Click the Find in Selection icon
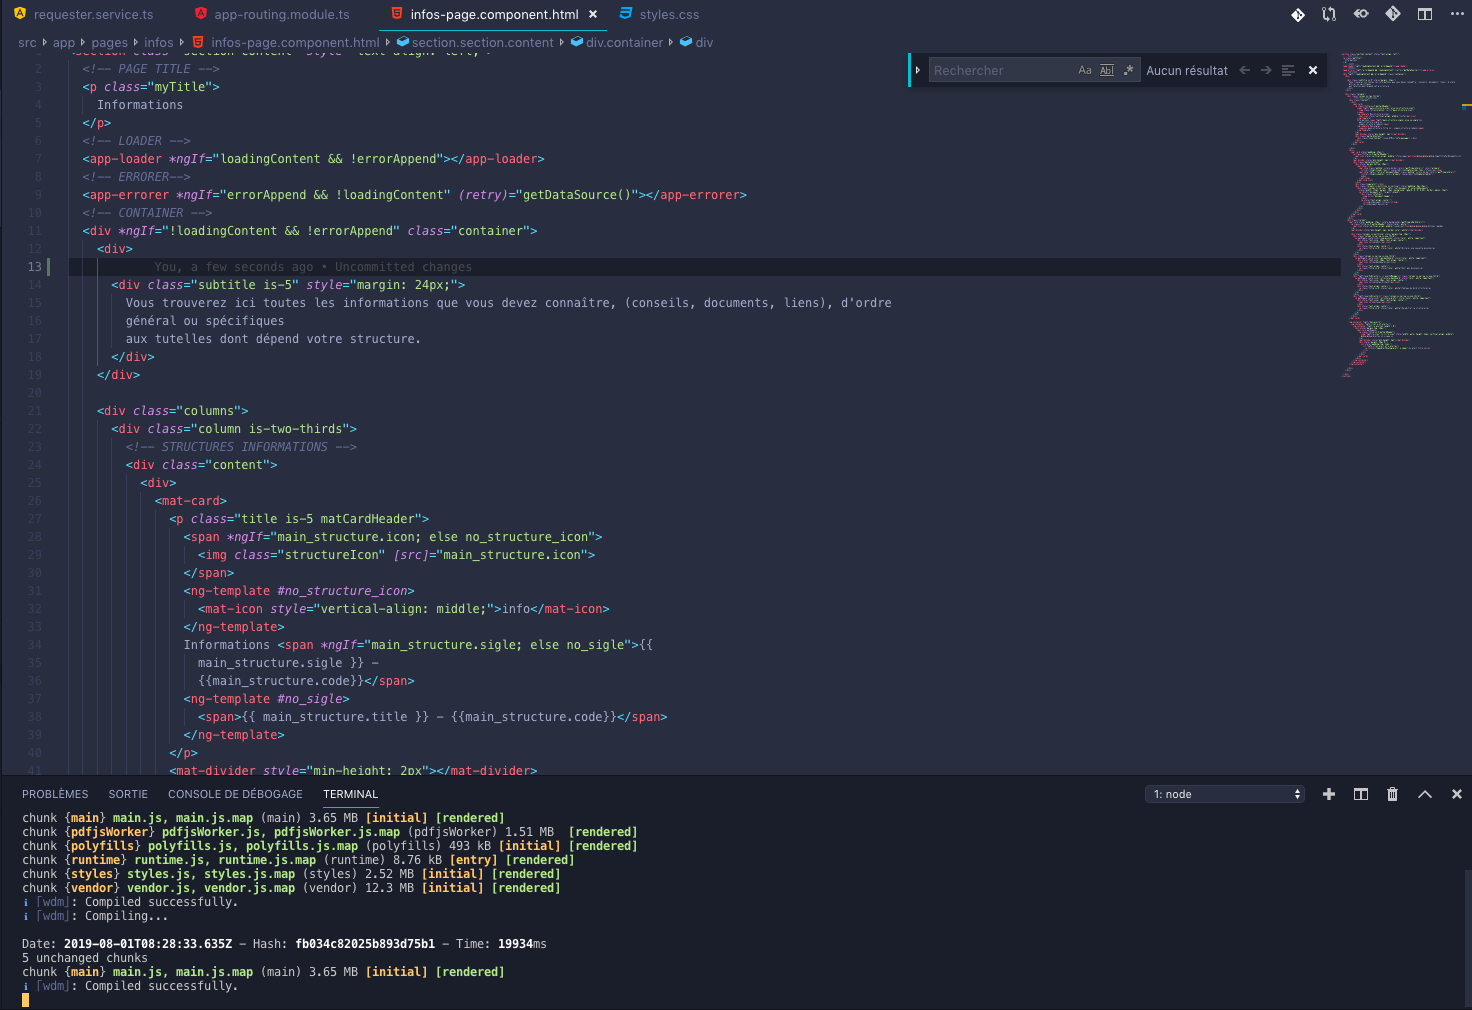The image size is (1472, 1010). coord(1288,70)
